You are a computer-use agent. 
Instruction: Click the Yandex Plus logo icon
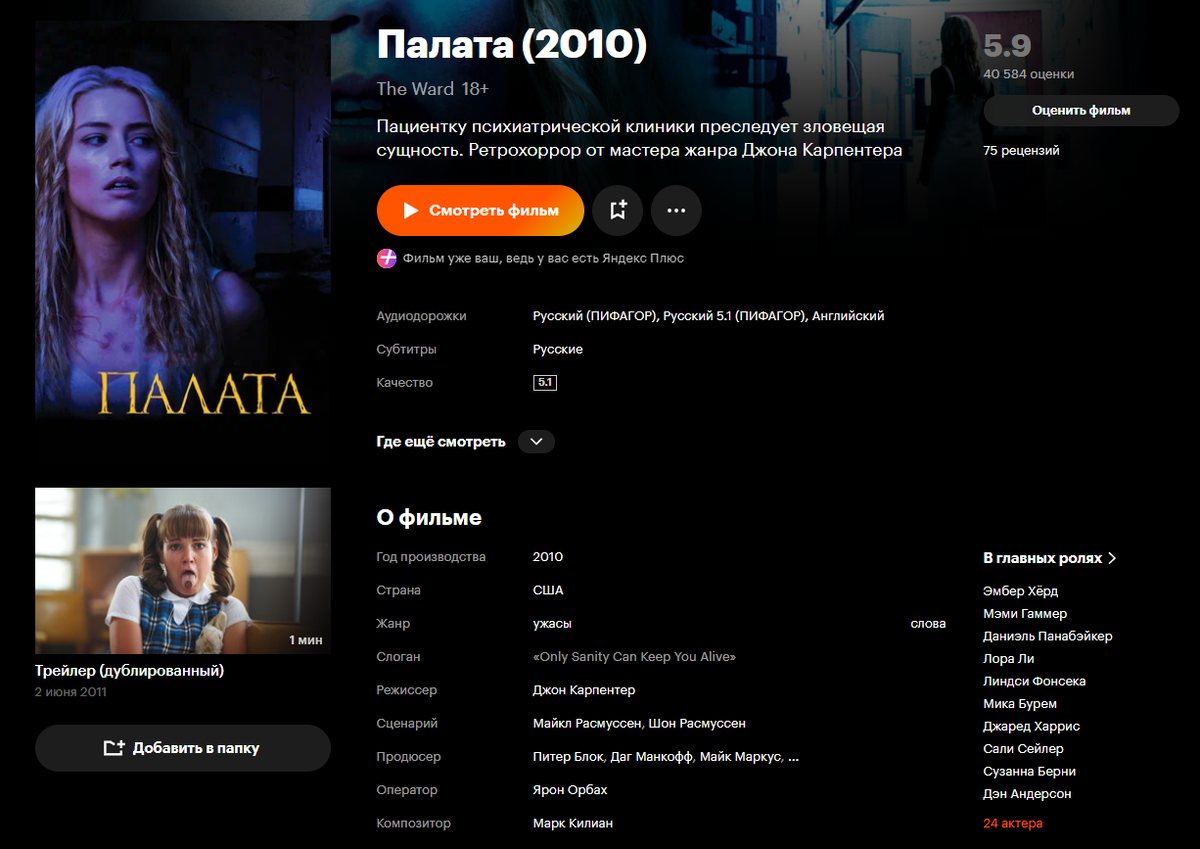coord(387,258)
